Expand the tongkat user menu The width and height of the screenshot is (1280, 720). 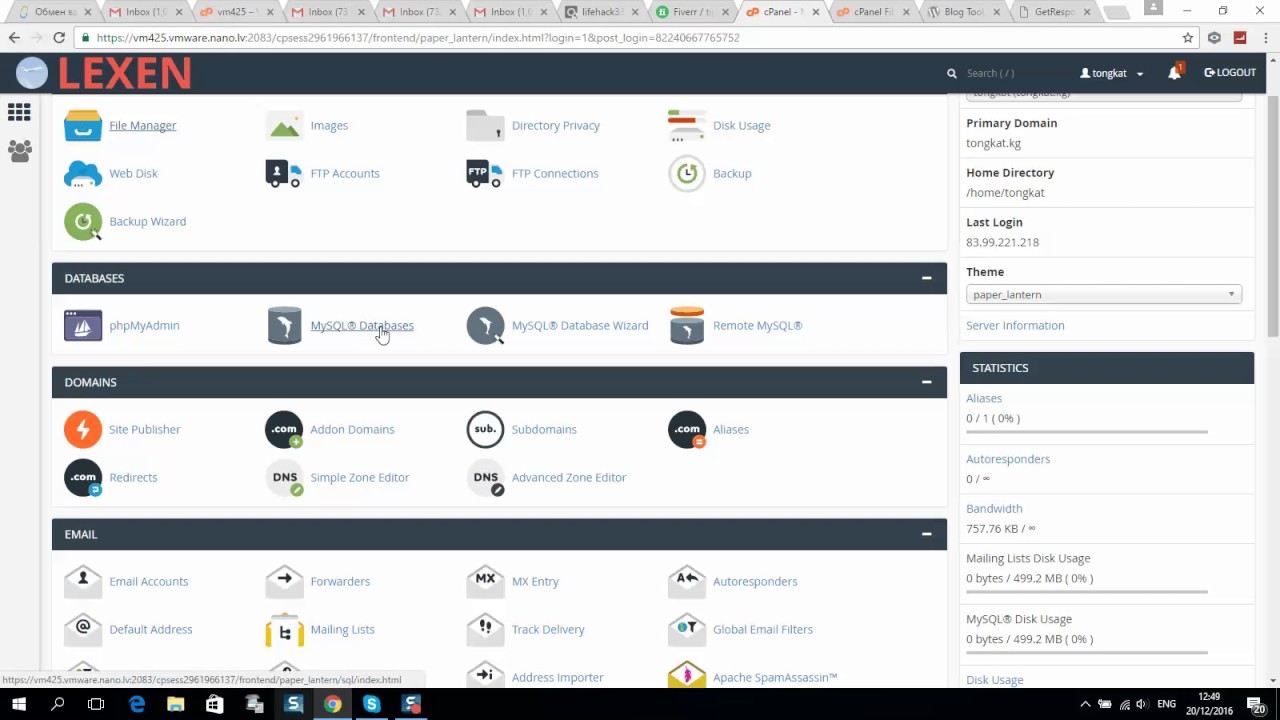[x=1111, y=73]
